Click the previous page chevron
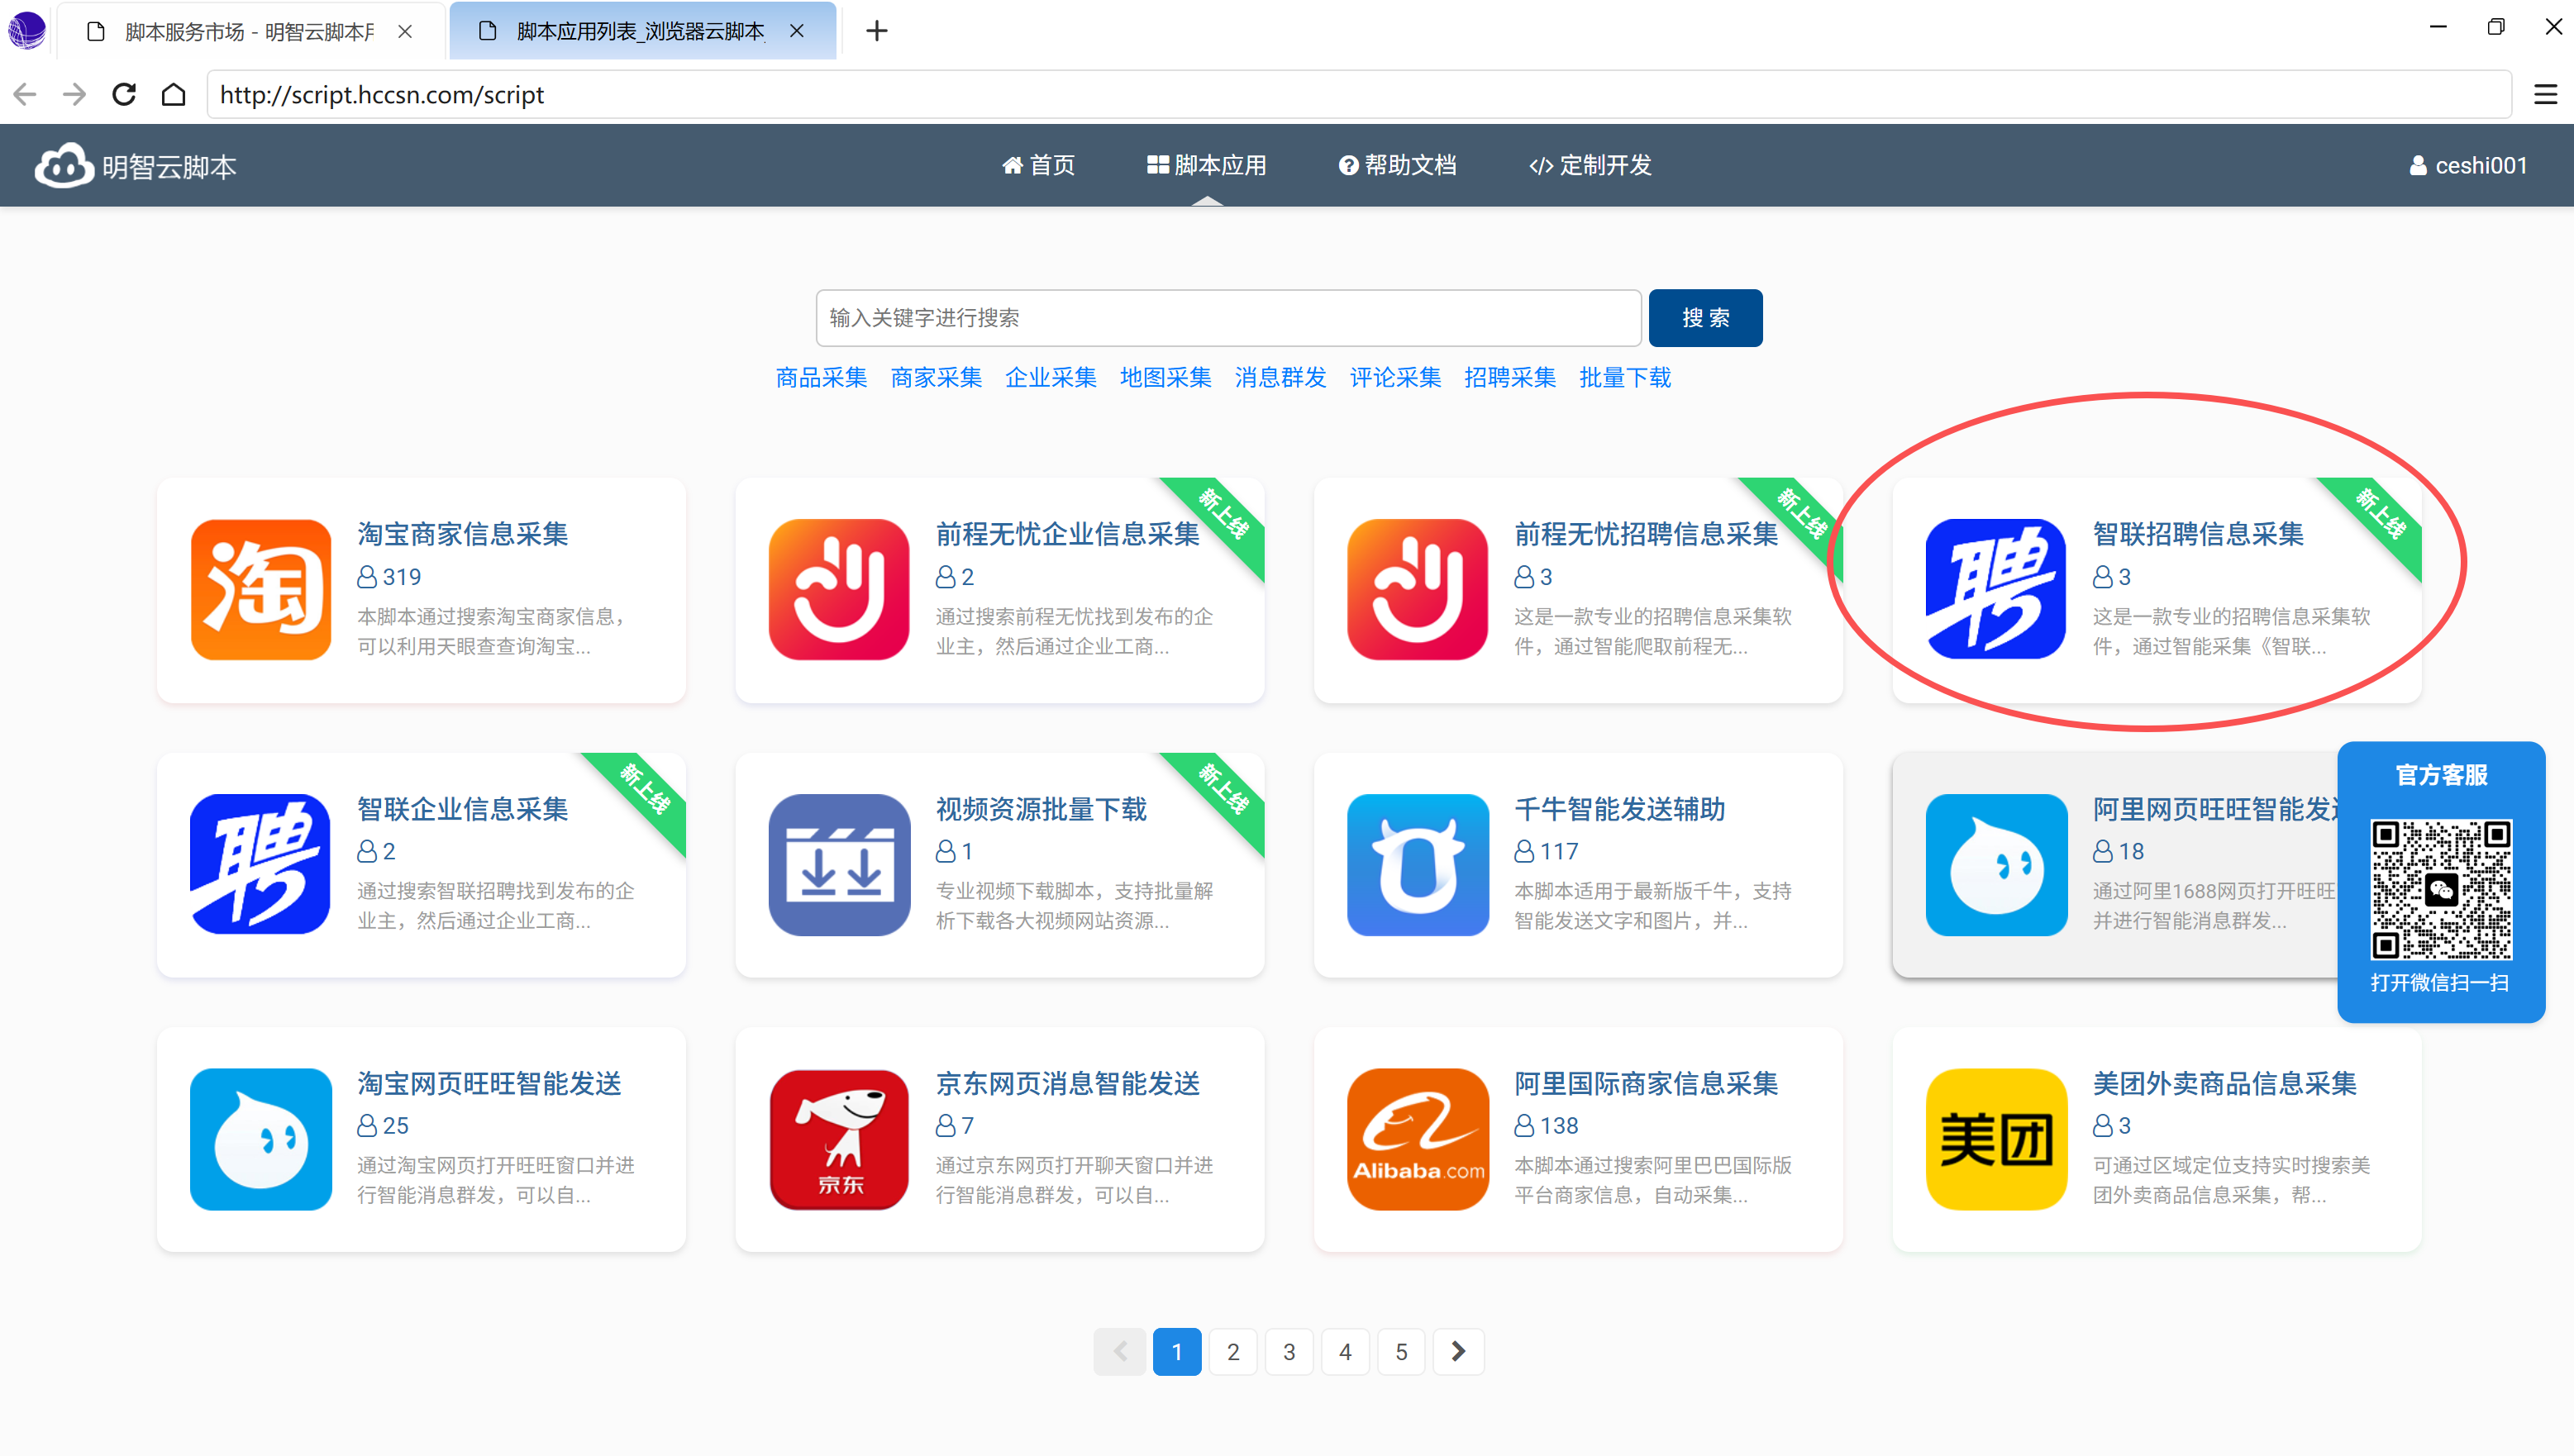 coord(1120,1352)
